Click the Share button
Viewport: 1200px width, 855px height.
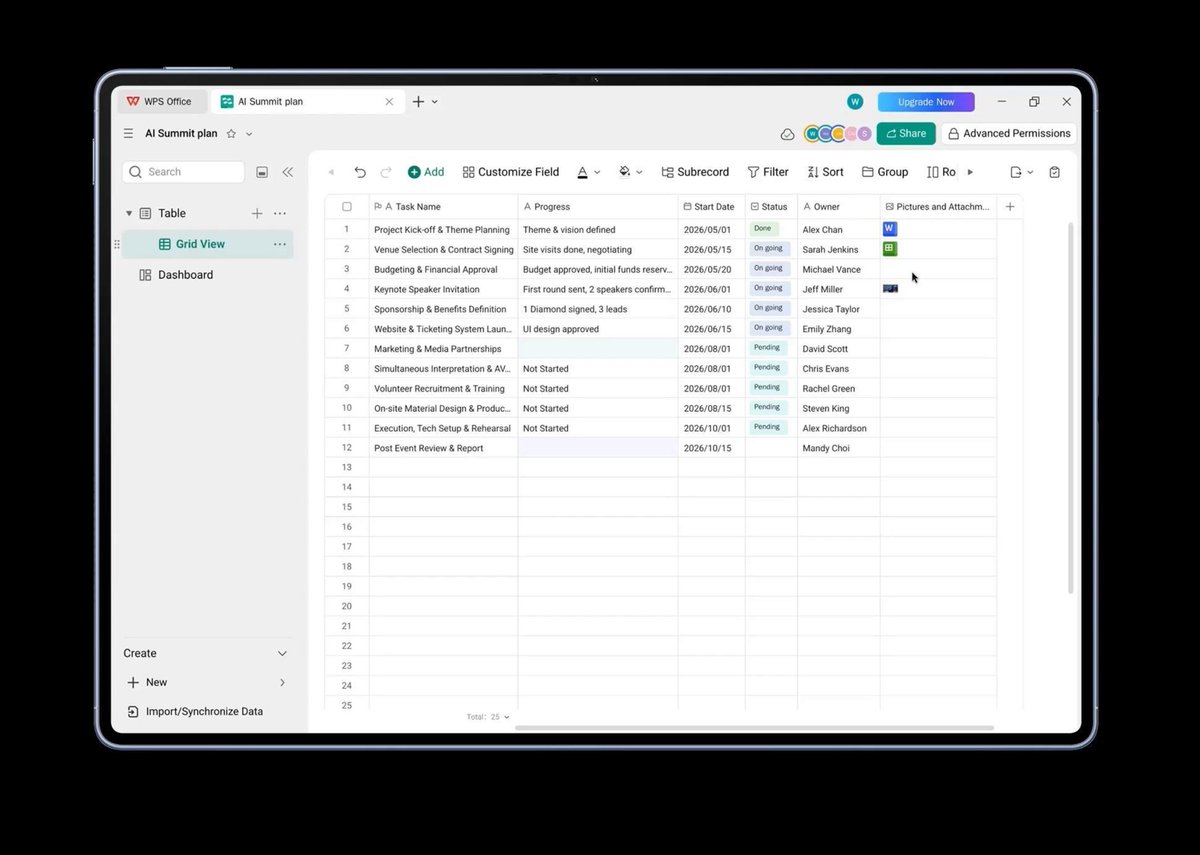[x=906, y=133]
